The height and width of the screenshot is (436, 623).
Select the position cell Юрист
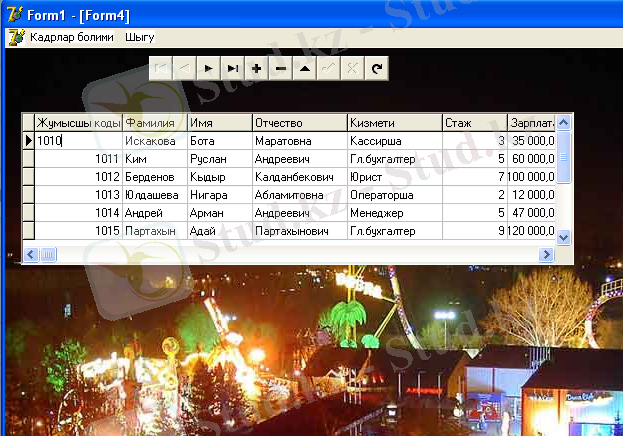395,177
